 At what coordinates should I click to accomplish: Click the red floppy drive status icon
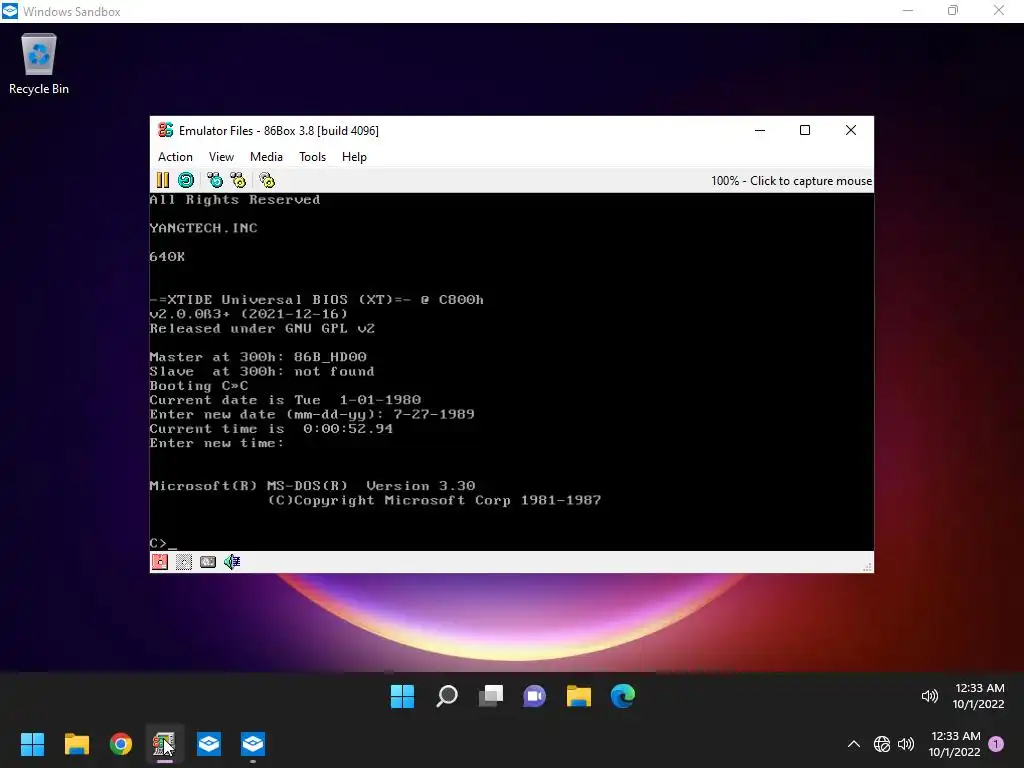160,562
